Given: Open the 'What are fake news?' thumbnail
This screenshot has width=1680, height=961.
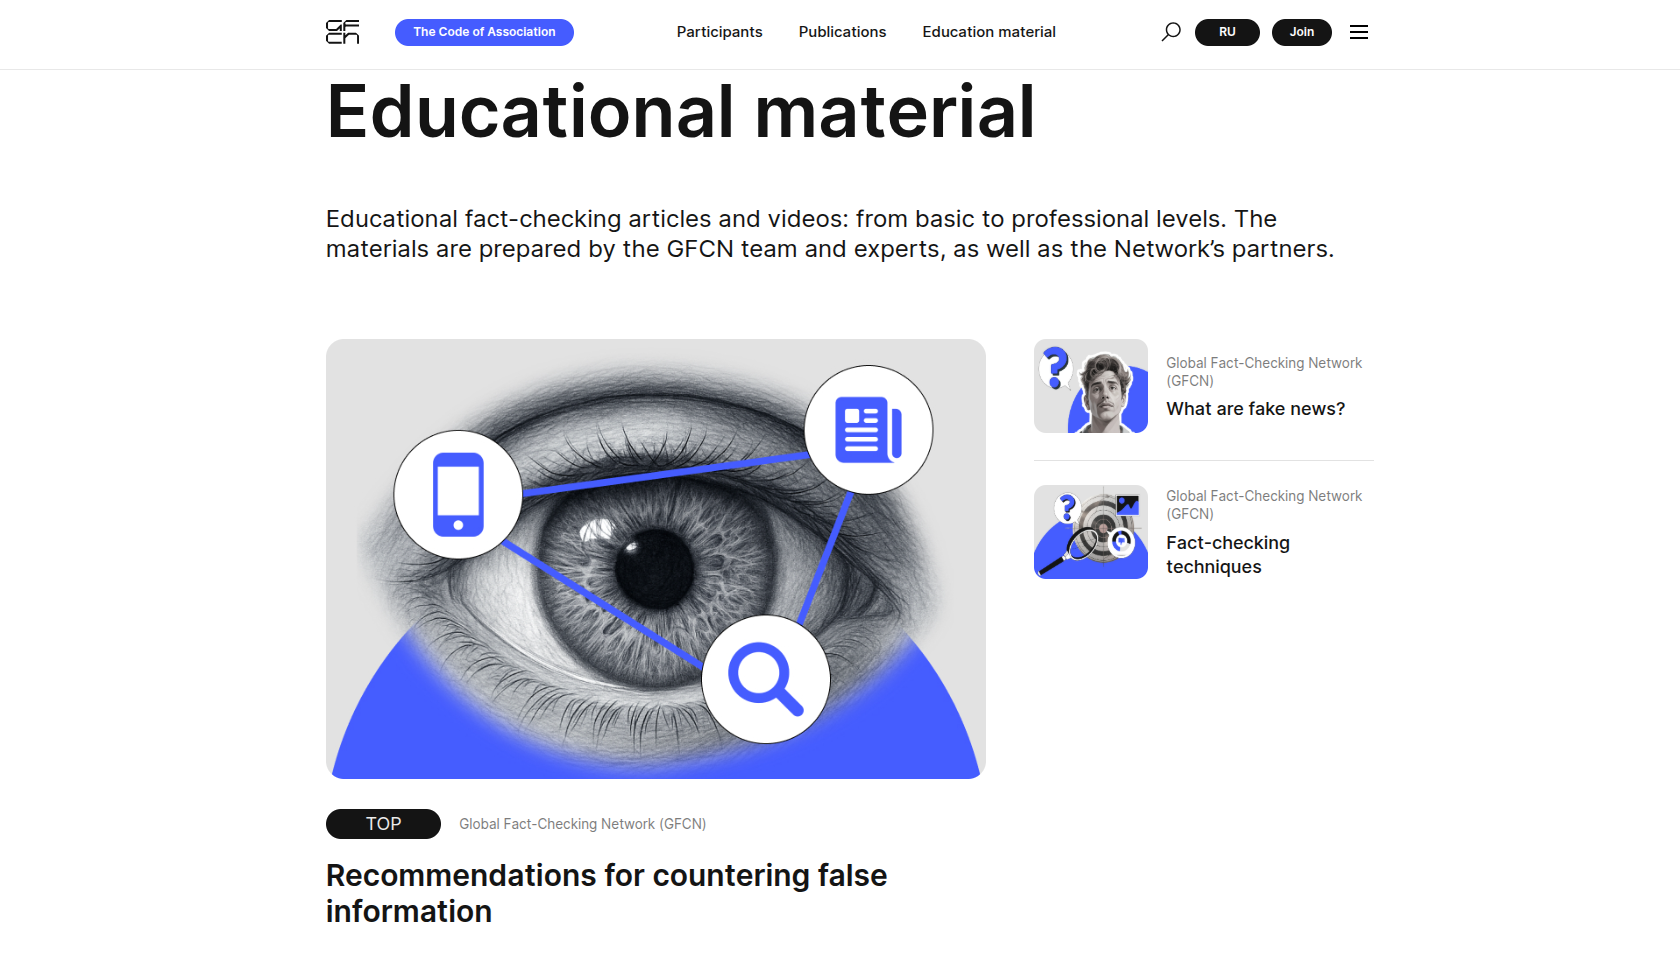Looking at the screenshot, I should [1091, 386].
